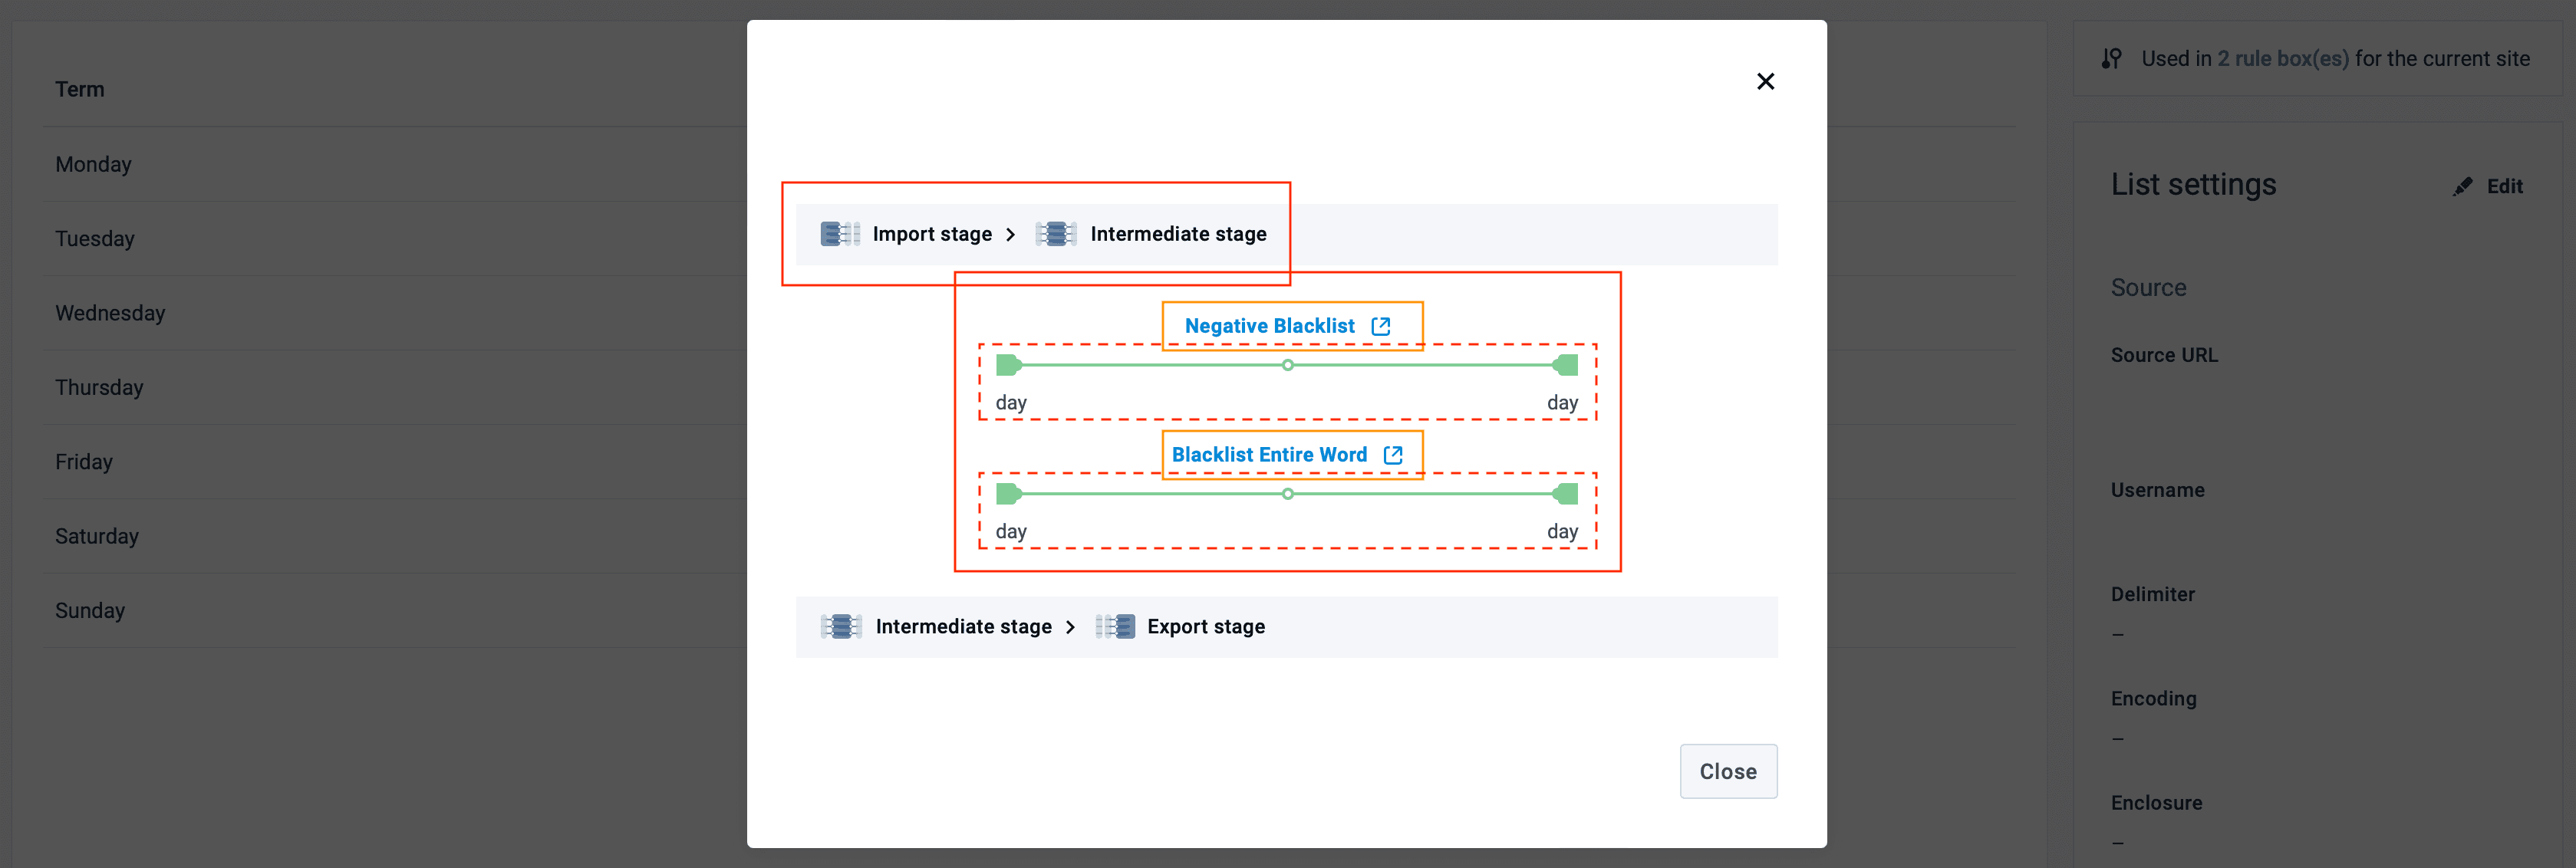Click the rule box usage icon

click(2111, 59)
